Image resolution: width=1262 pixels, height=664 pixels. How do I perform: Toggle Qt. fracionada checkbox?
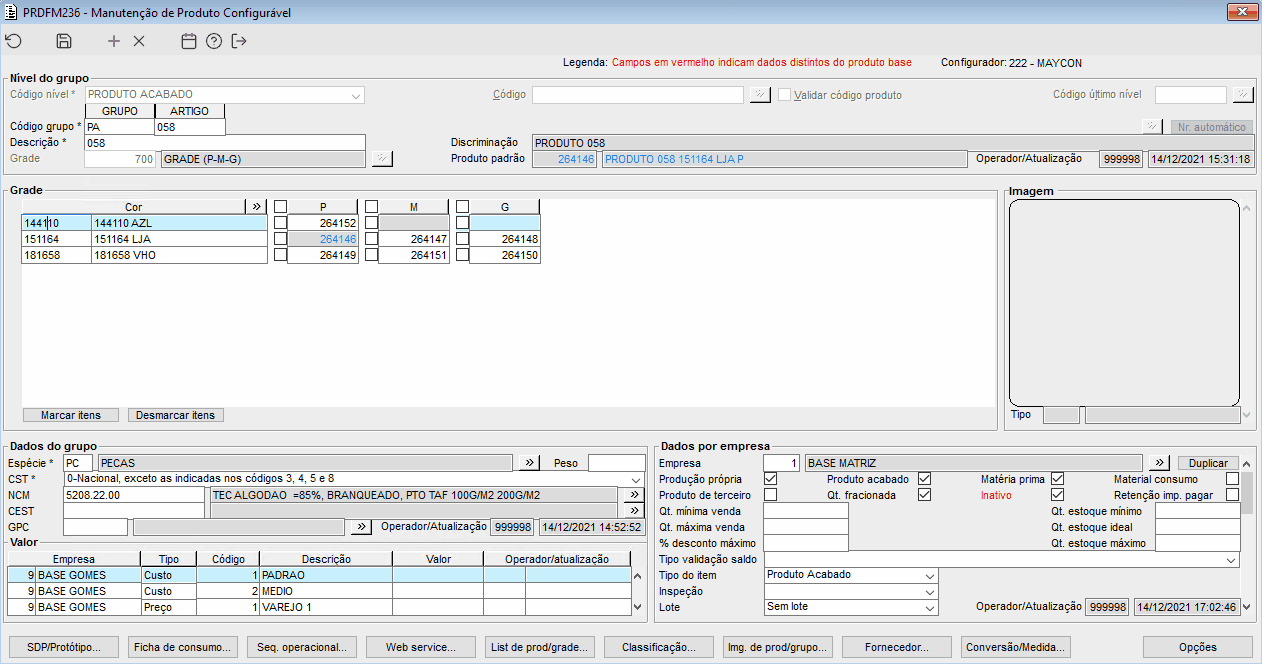[x=924, y=494]
